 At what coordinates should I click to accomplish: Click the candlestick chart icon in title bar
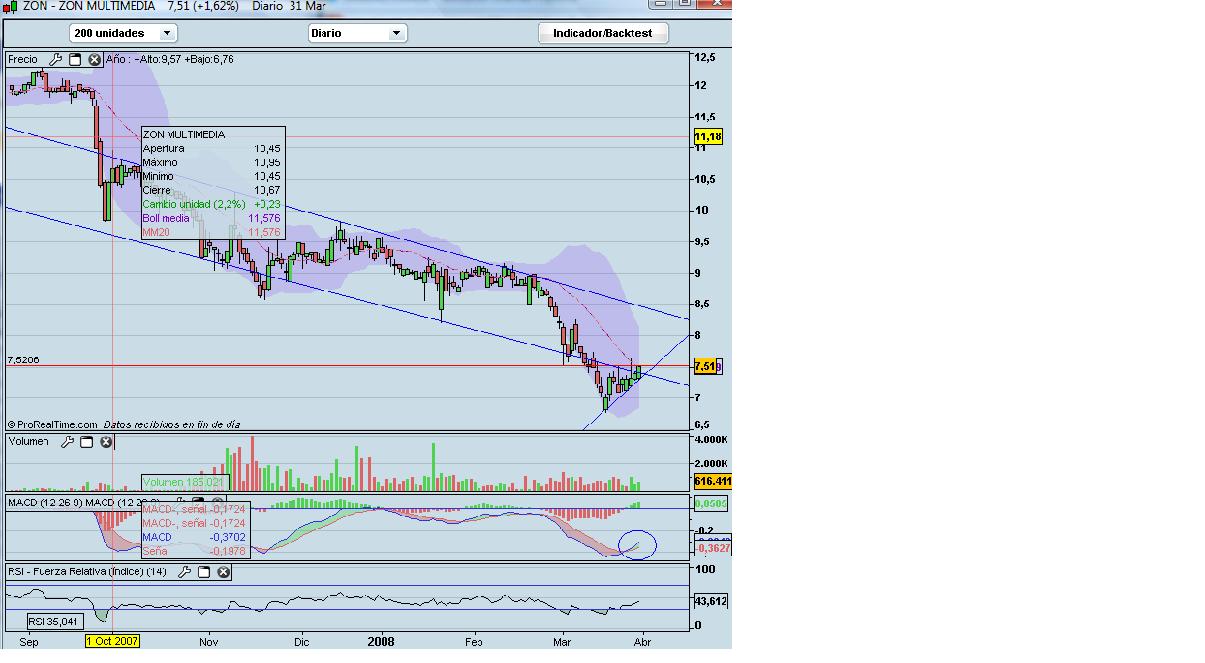coord(10,6)
